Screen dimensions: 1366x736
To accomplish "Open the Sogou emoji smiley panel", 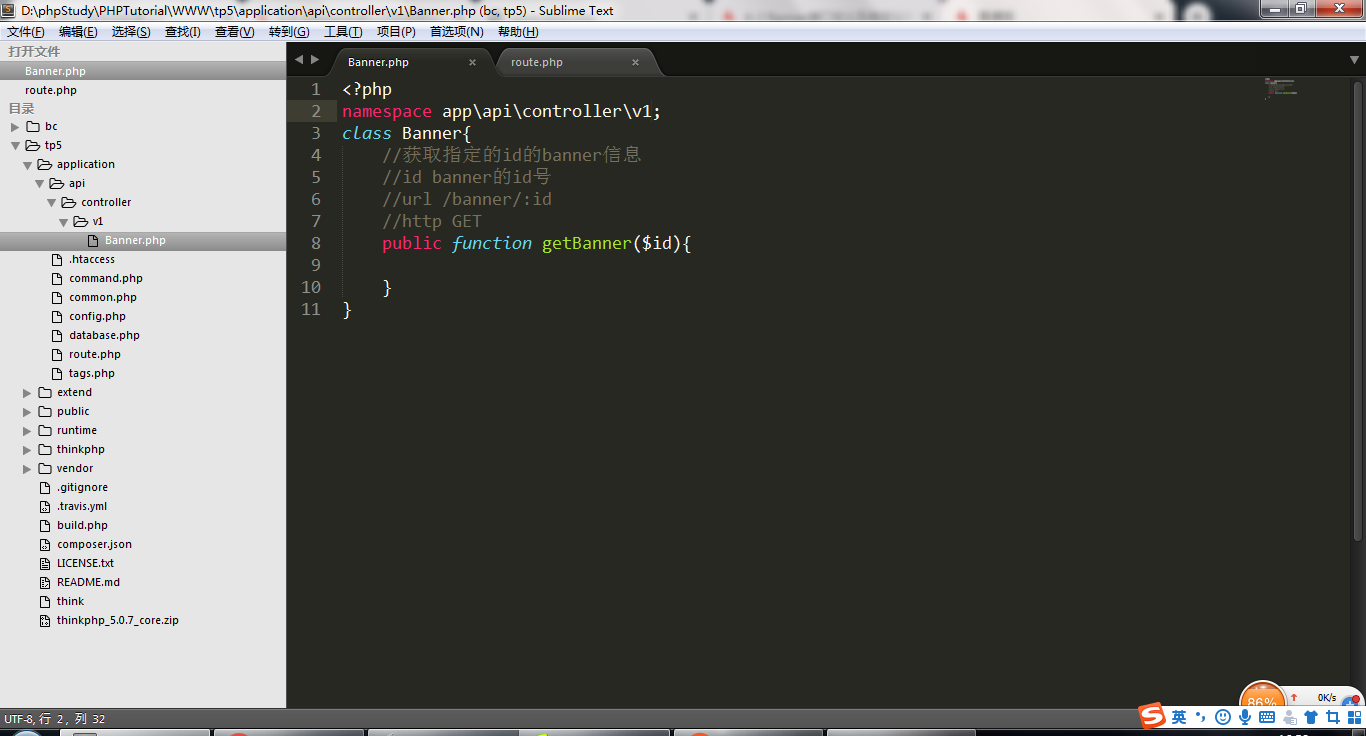I will (x=1223, y=717).
